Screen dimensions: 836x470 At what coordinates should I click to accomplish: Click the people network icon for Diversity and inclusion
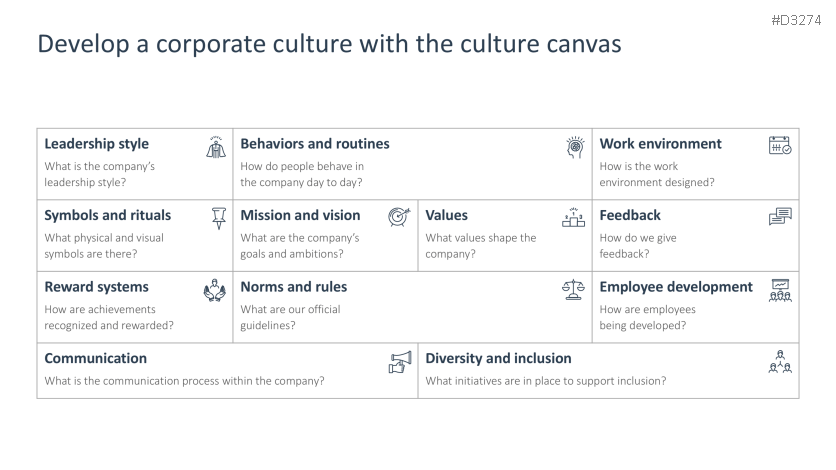(x=780, y=362)
